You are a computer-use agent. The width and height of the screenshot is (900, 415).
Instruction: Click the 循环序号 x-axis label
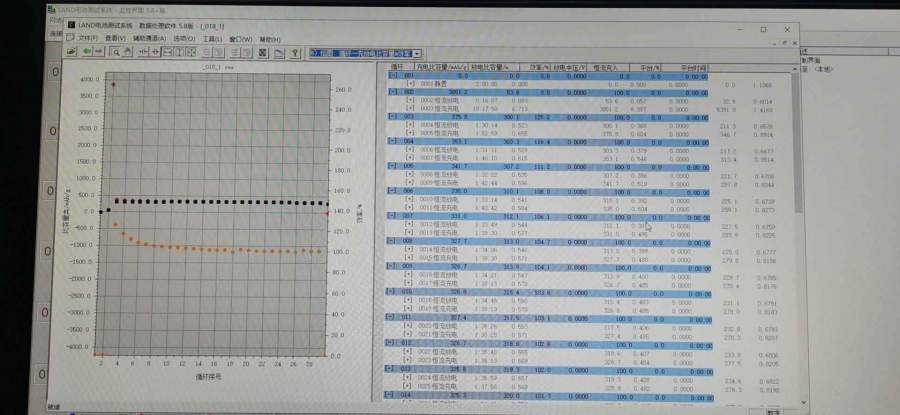(208, 377)
